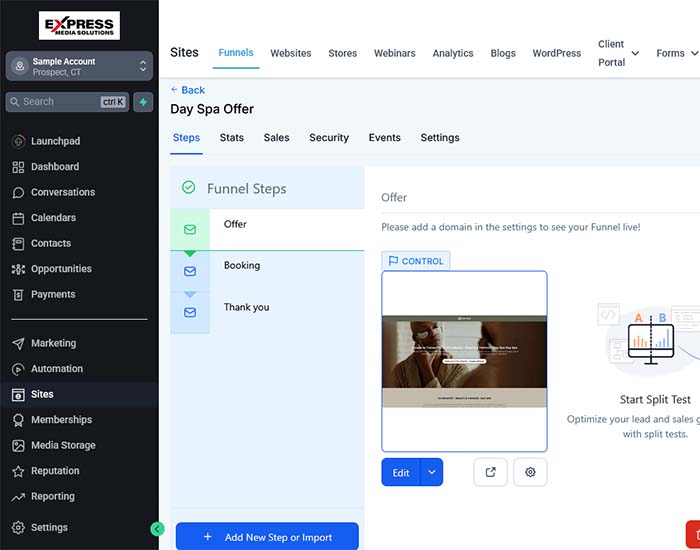This screenshot has width=700, height=550.
Task: Click Start Split Test
Action: [x=655, y=400]
